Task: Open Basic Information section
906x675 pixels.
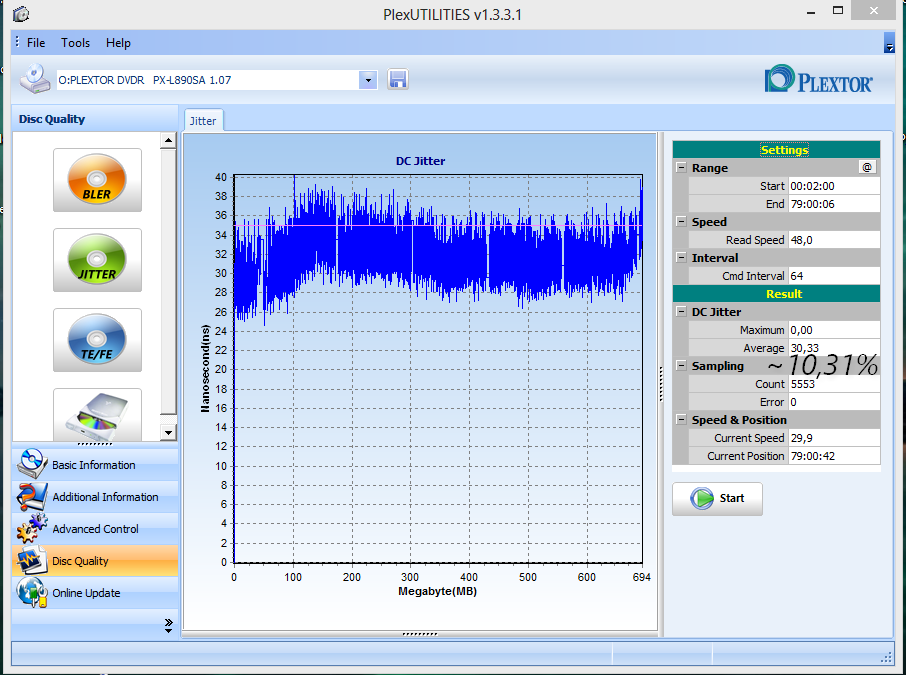Action: (95, 464)
